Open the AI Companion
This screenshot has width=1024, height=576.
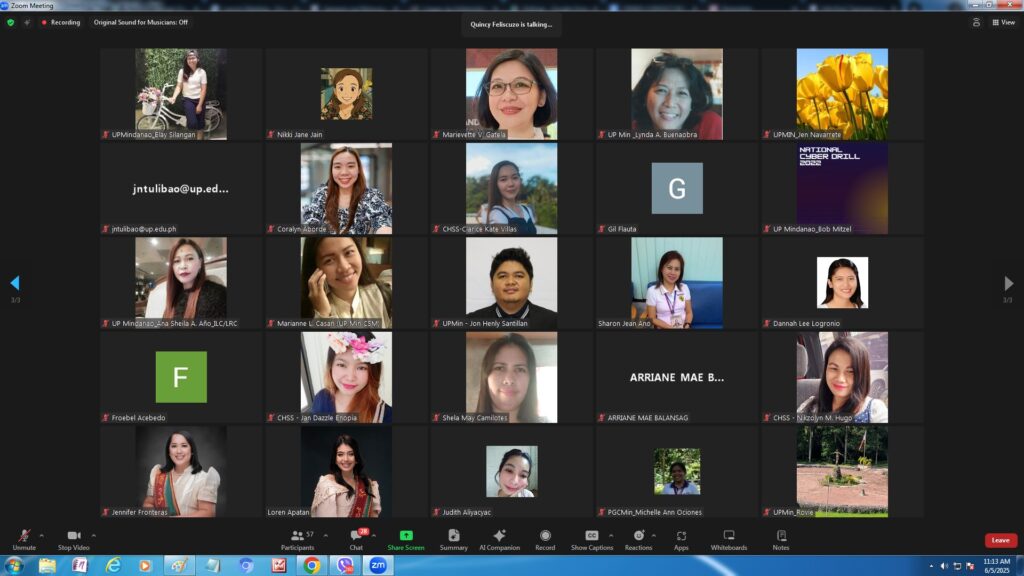click(x=499, y=539)
